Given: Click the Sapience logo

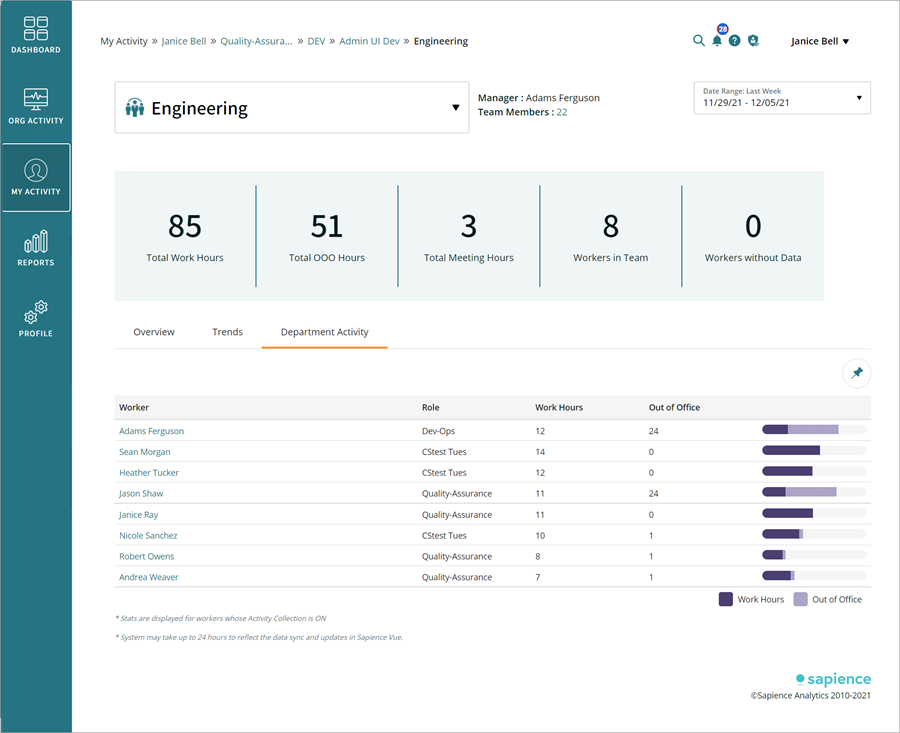Looking at the screenshot, I should click(x=833, y=679).
